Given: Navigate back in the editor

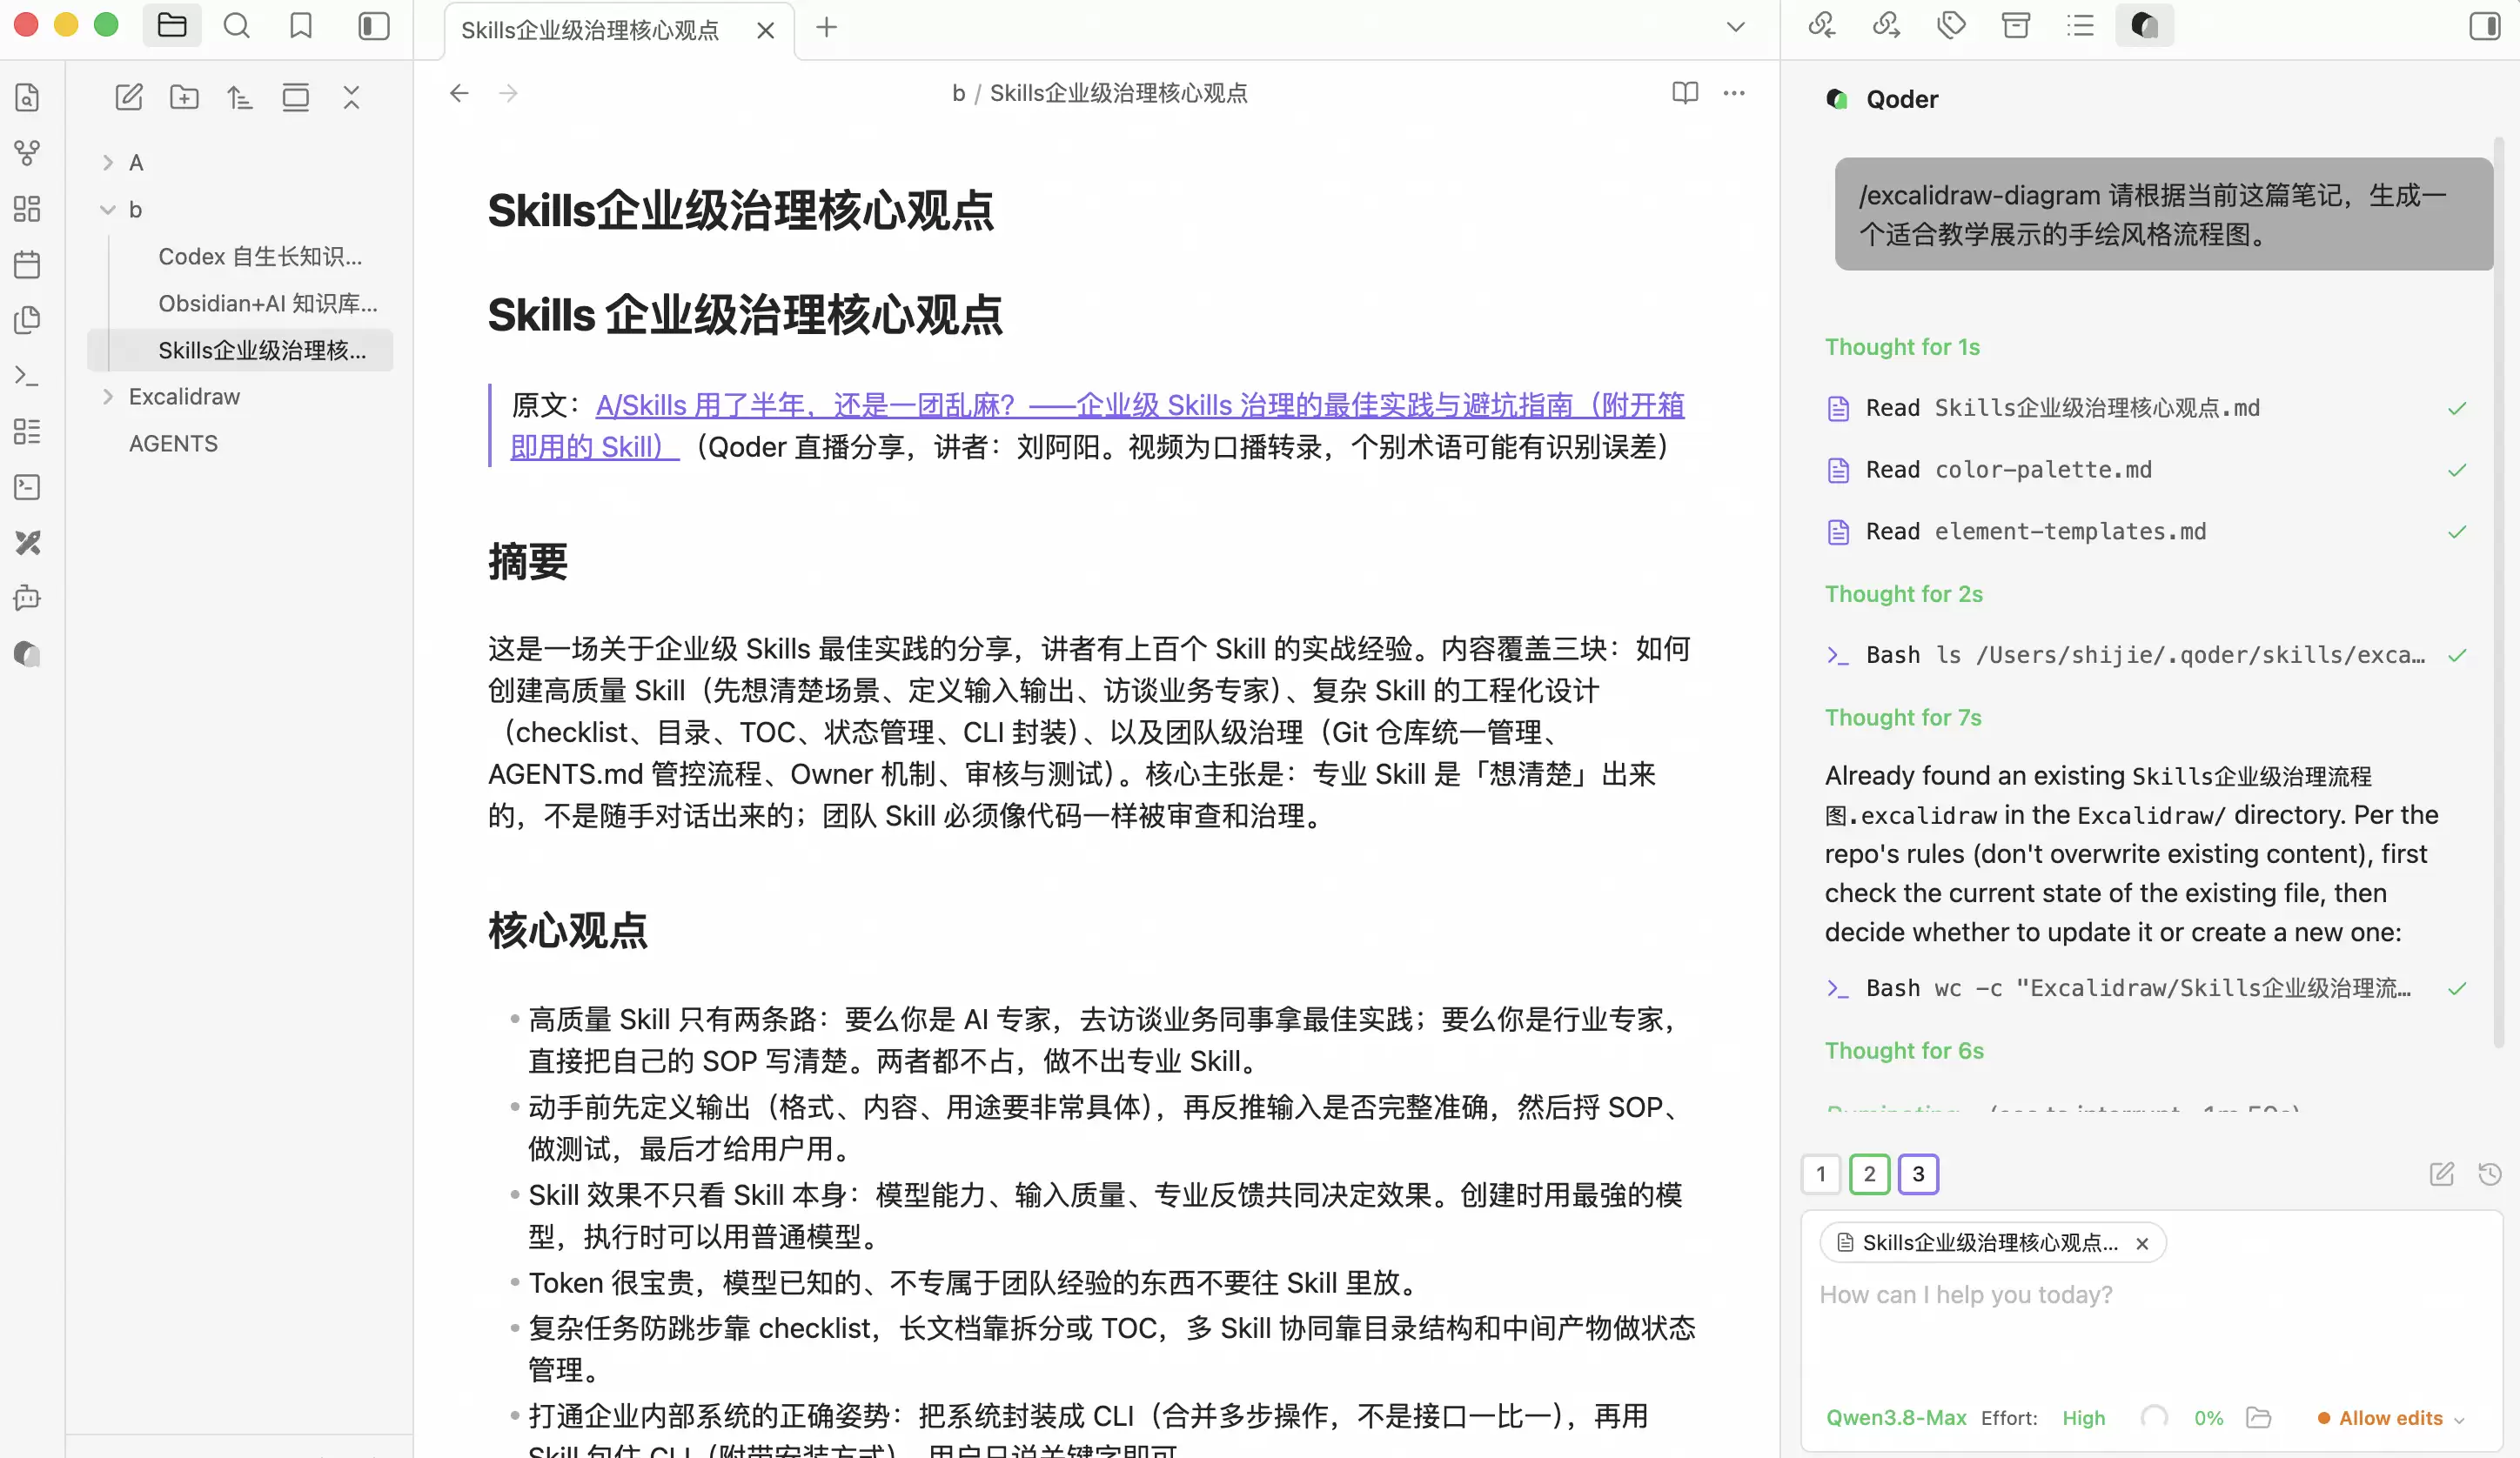Looking at the screenshot, I should click(459, 93).
